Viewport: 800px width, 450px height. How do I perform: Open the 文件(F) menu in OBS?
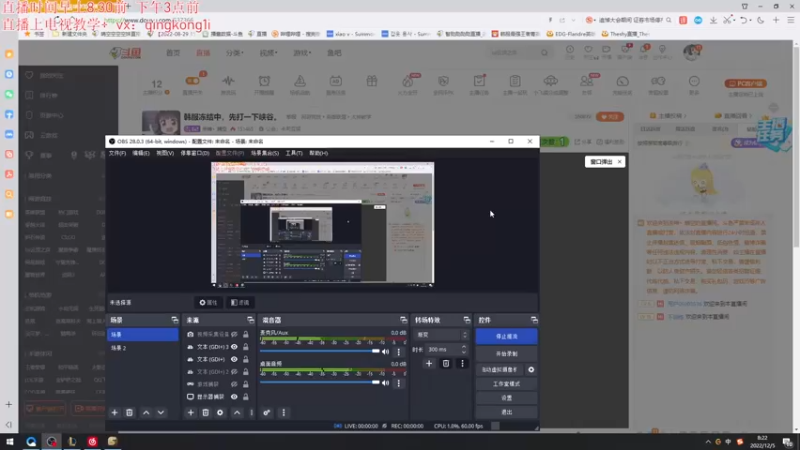[117, 153]
